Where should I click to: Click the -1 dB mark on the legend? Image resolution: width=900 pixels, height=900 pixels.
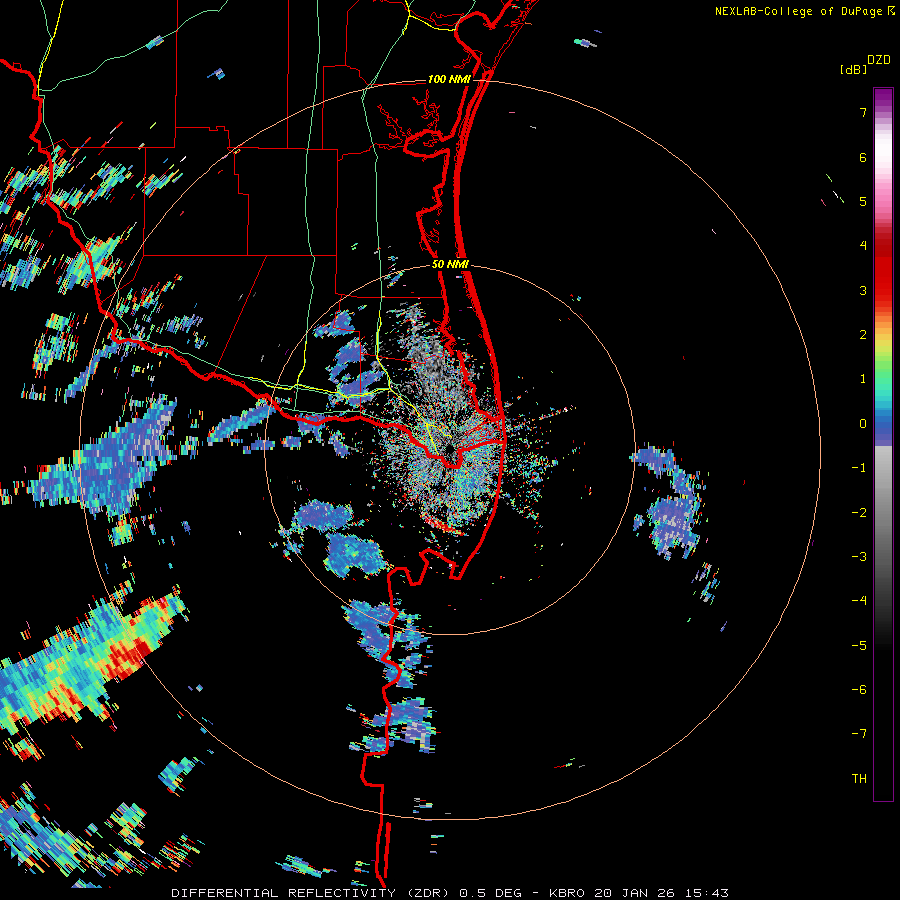859,468
